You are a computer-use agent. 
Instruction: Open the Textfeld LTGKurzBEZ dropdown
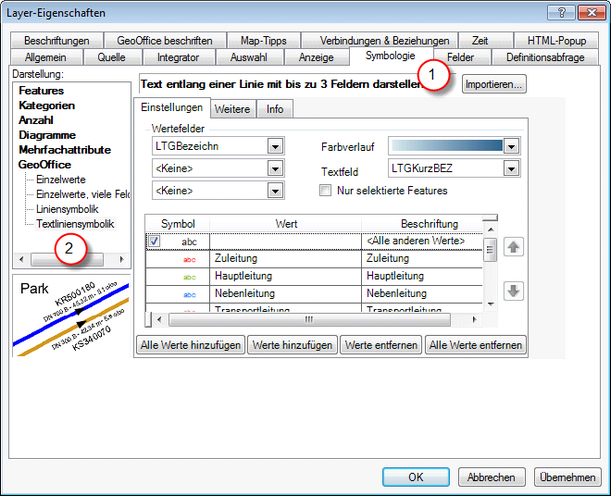pyautogui.click(x=512, y=169)
